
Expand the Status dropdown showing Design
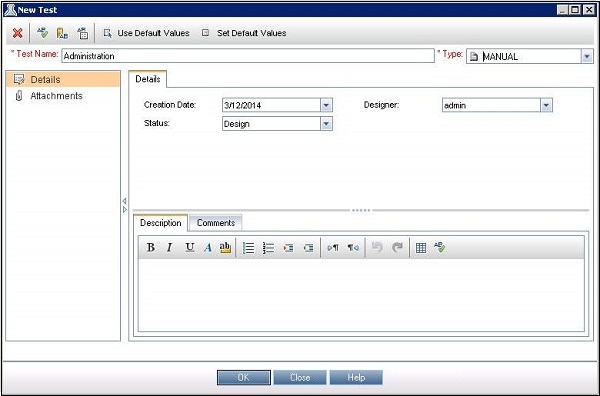tap(326, 124)
